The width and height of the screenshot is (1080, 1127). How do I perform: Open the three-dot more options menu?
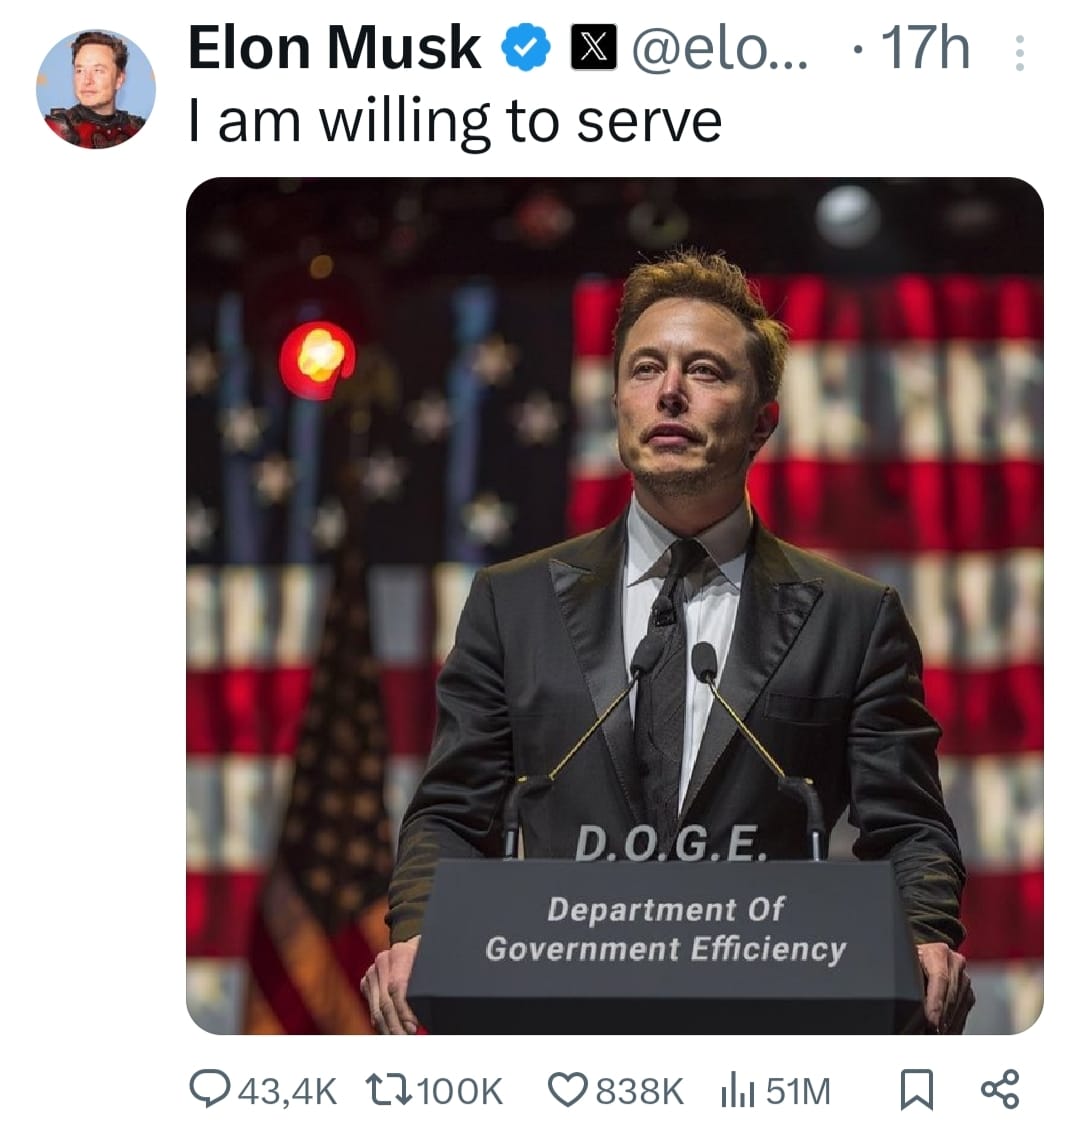1019,53
